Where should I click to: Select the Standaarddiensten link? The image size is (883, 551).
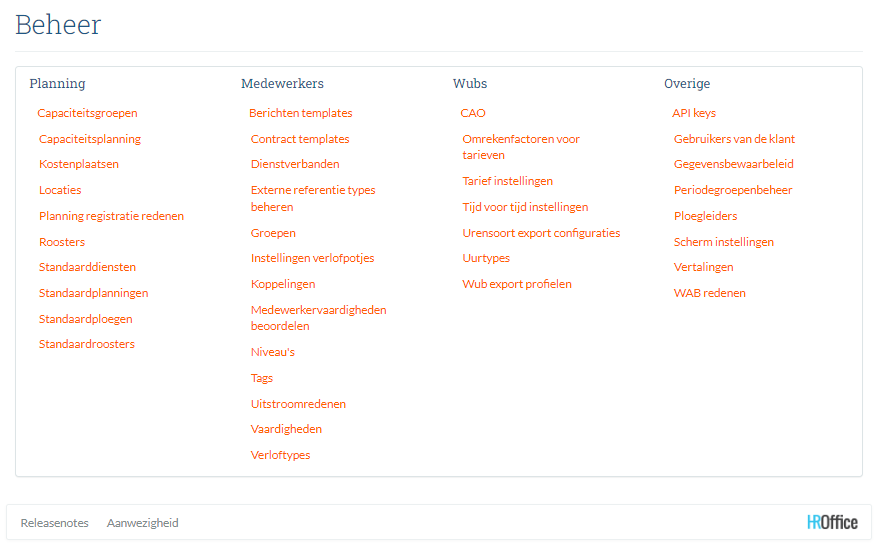click(87, 267)
